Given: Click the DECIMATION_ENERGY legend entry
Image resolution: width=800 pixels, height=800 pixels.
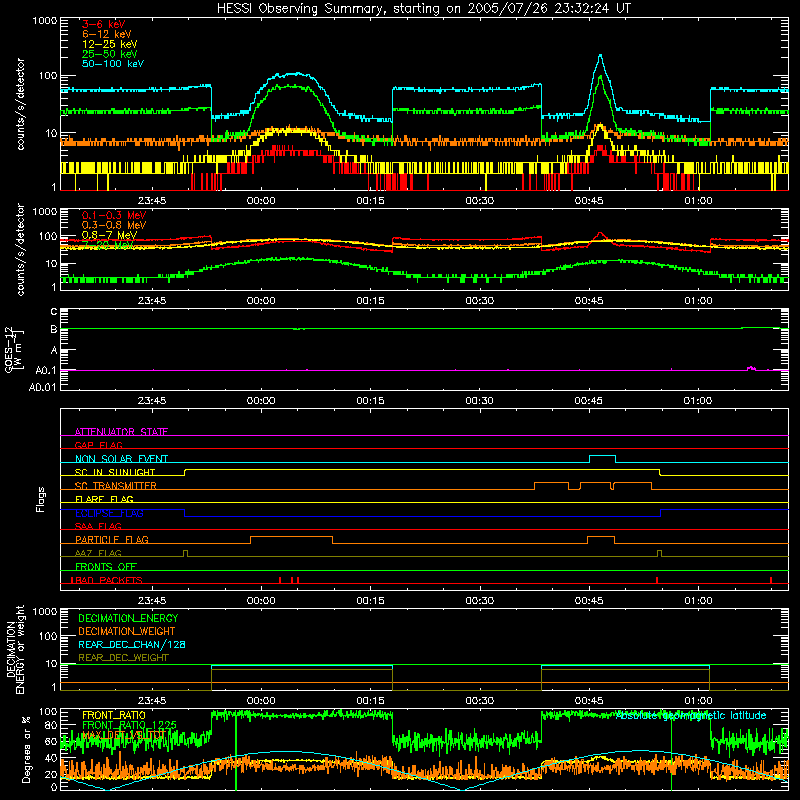Looking at the screenshot, I should [128, 618].
